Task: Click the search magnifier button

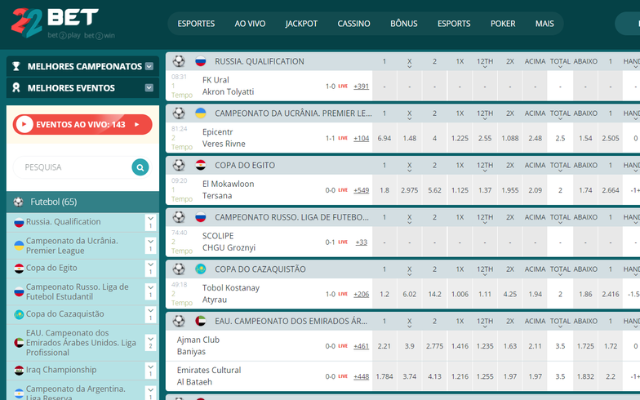Action: tap(140, 167)
